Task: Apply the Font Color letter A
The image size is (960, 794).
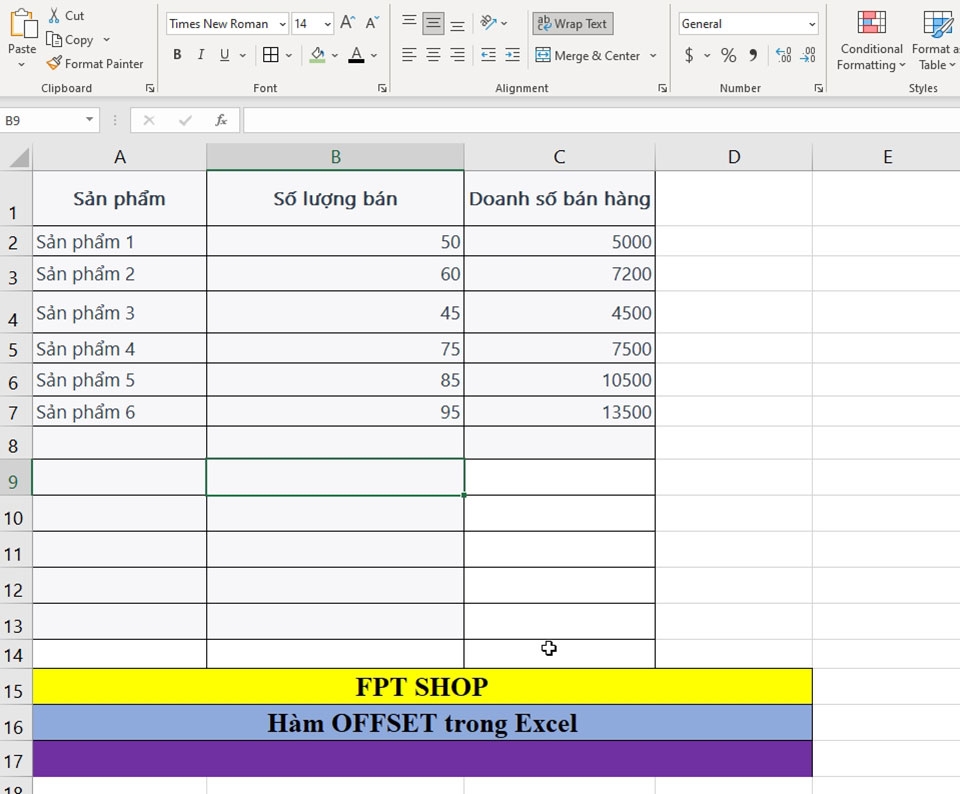Action: tap(356, 54)
